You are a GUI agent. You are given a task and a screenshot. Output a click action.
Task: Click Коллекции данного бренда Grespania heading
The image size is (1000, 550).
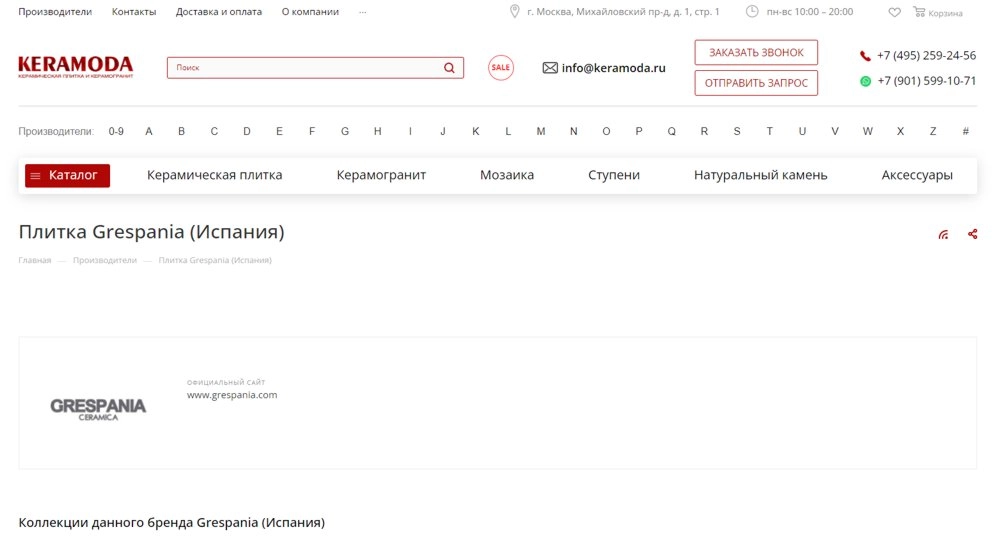coord(172,523)
